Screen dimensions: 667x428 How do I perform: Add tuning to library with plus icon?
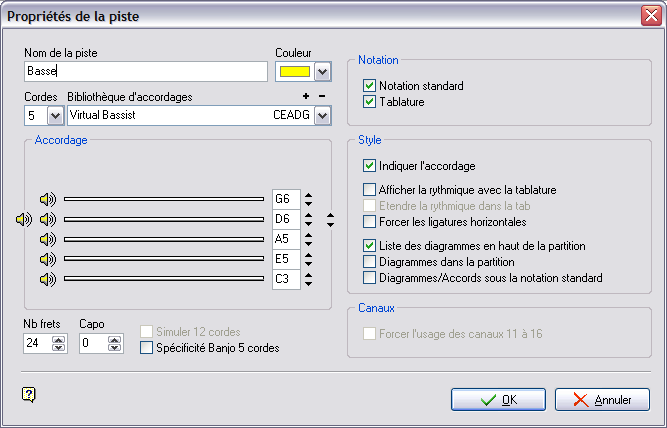[x=306, y=97]
